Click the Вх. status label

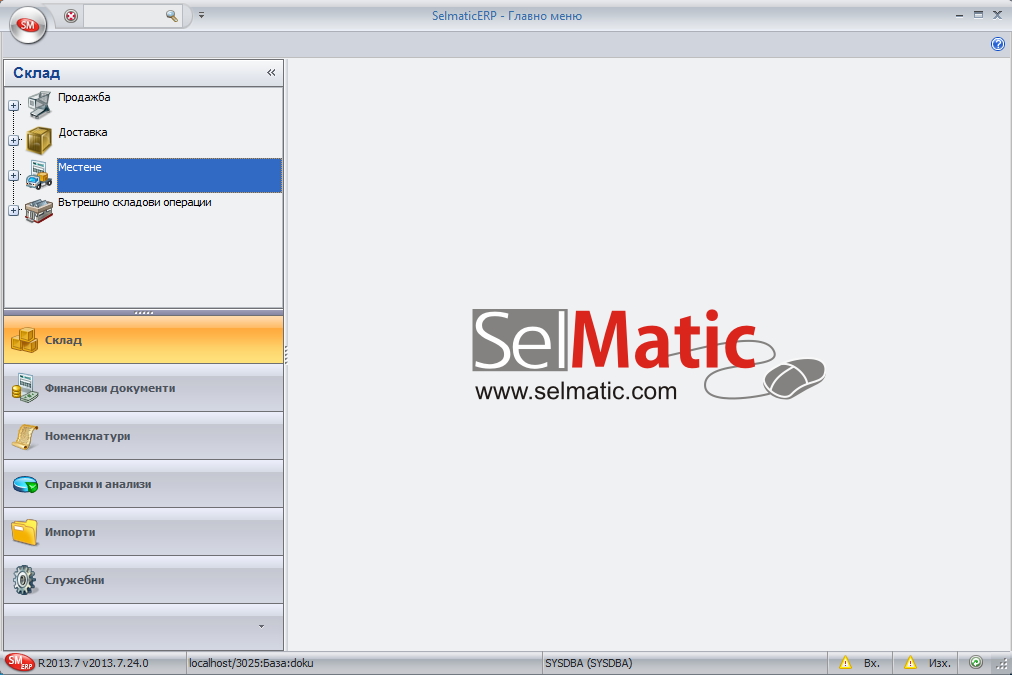[x=871, y=663]
